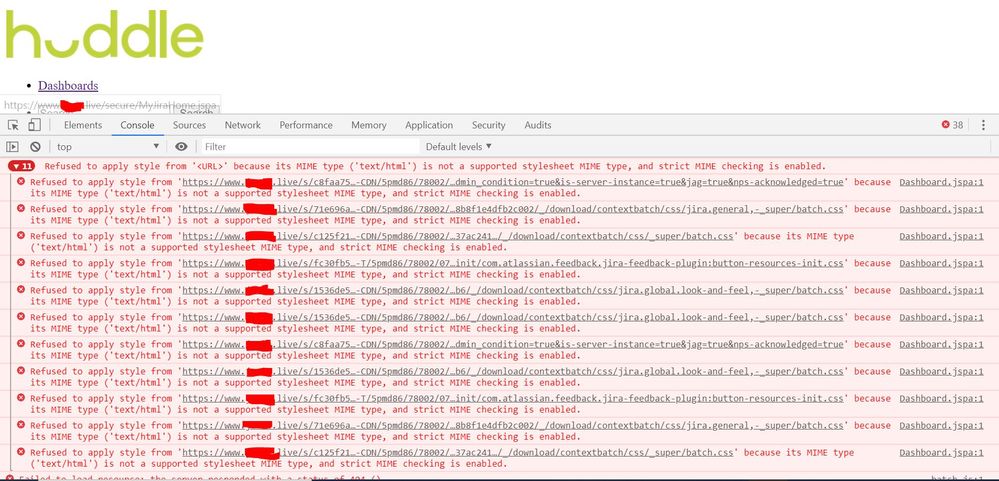Open Dashboard.jspa:1 source beside the last fc30fb5 error

(x=941, y=399)
